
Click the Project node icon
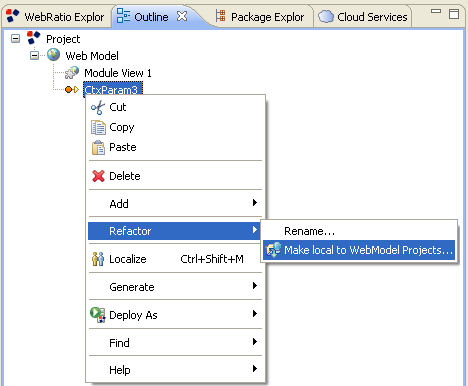pyautogui.click(x=33, y=38)
